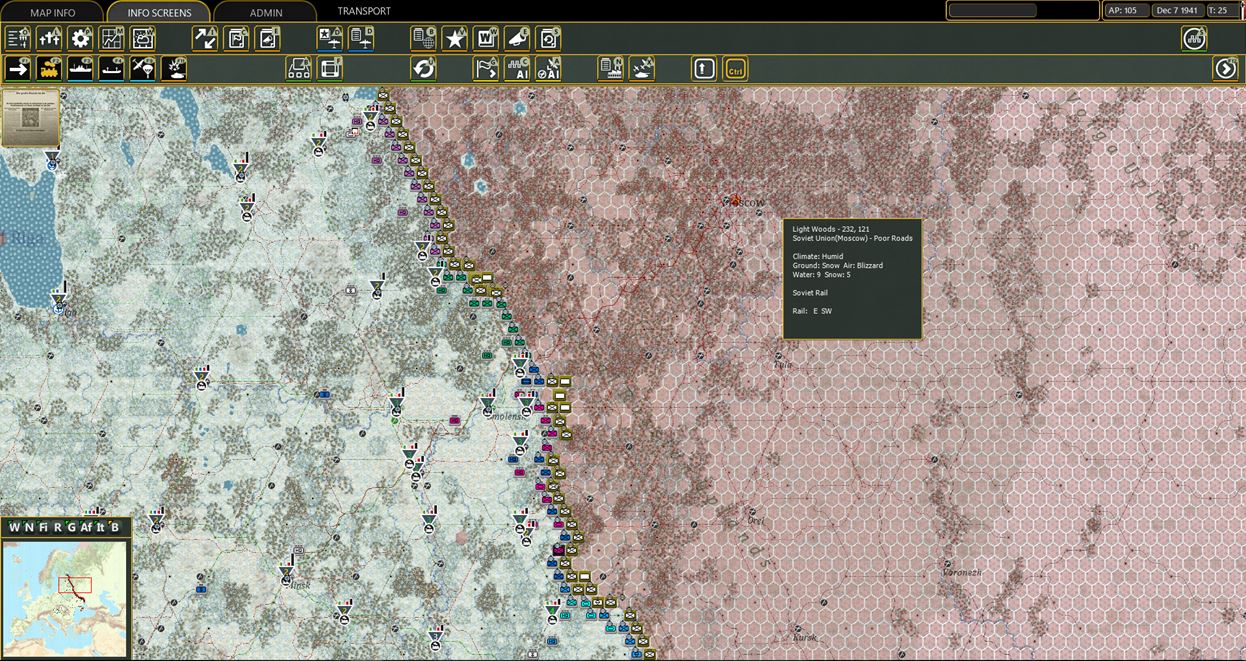
Task: Toggle the Fi filter in minimap panel
Action: (43, 527)
